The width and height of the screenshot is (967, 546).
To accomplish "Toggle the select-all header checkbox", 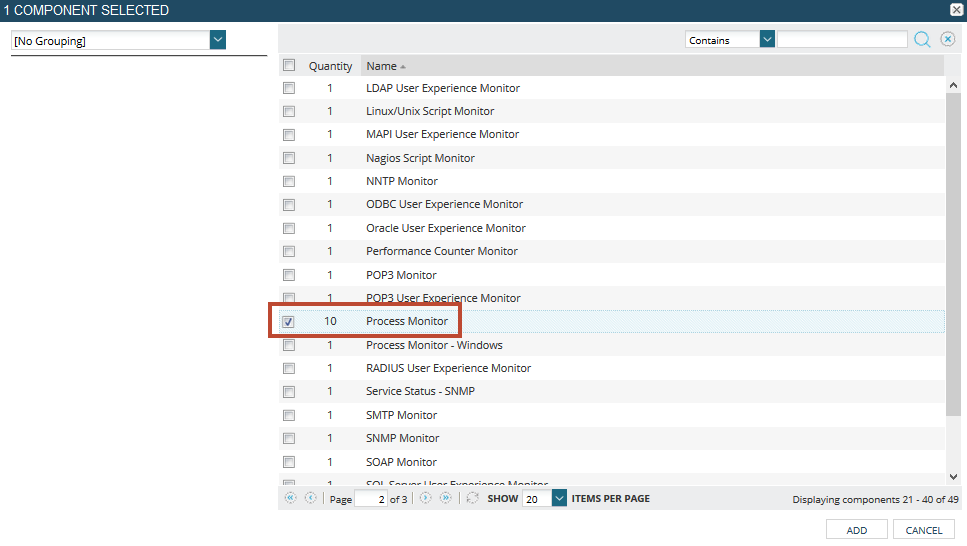I will (x=289, y=66).
